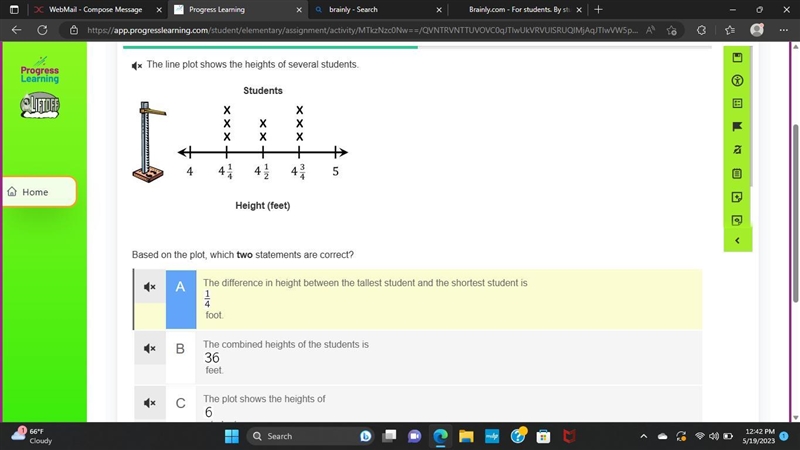The width and height of the screenshot is (800, 450).
Task: Click the Read aloud icon in address bar
Action: pyautogui.click(x=650, y=30)
